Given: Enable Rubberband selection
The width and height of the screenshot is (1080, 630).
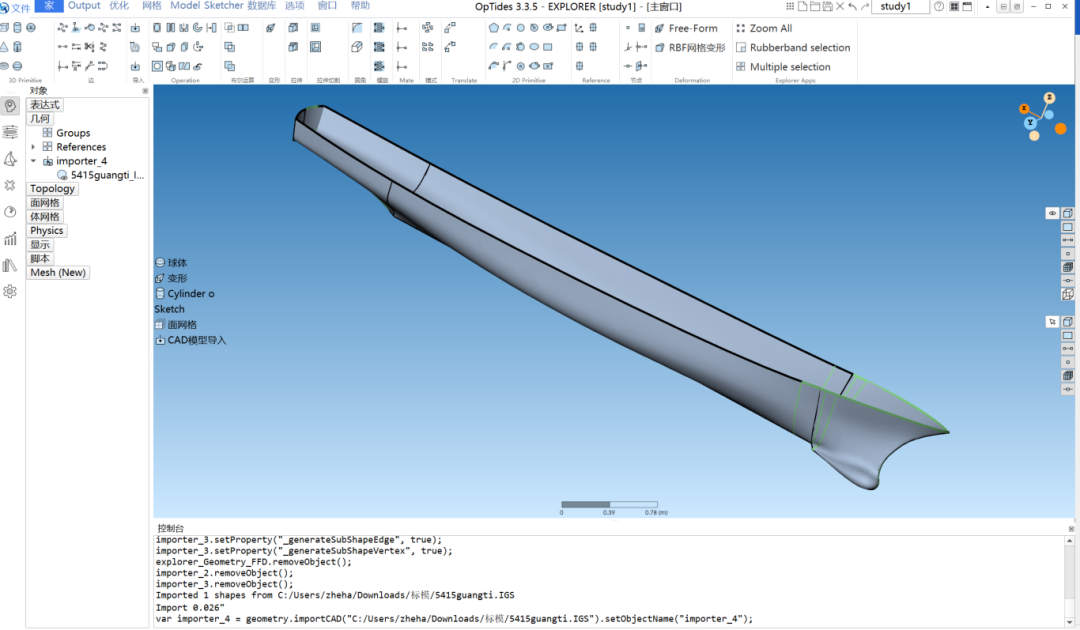Looking at the screenshot, I should pos(793,48).
